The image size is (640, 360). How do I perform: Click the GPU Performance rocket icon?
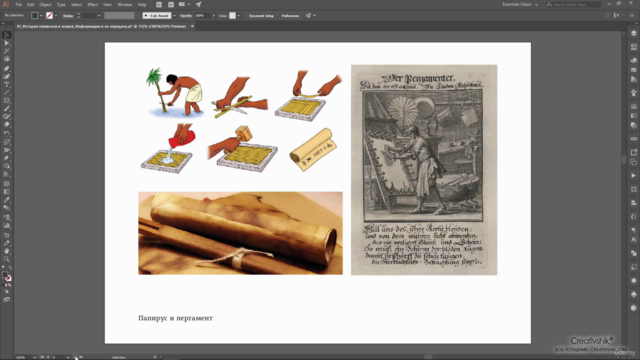click(198, 4)
